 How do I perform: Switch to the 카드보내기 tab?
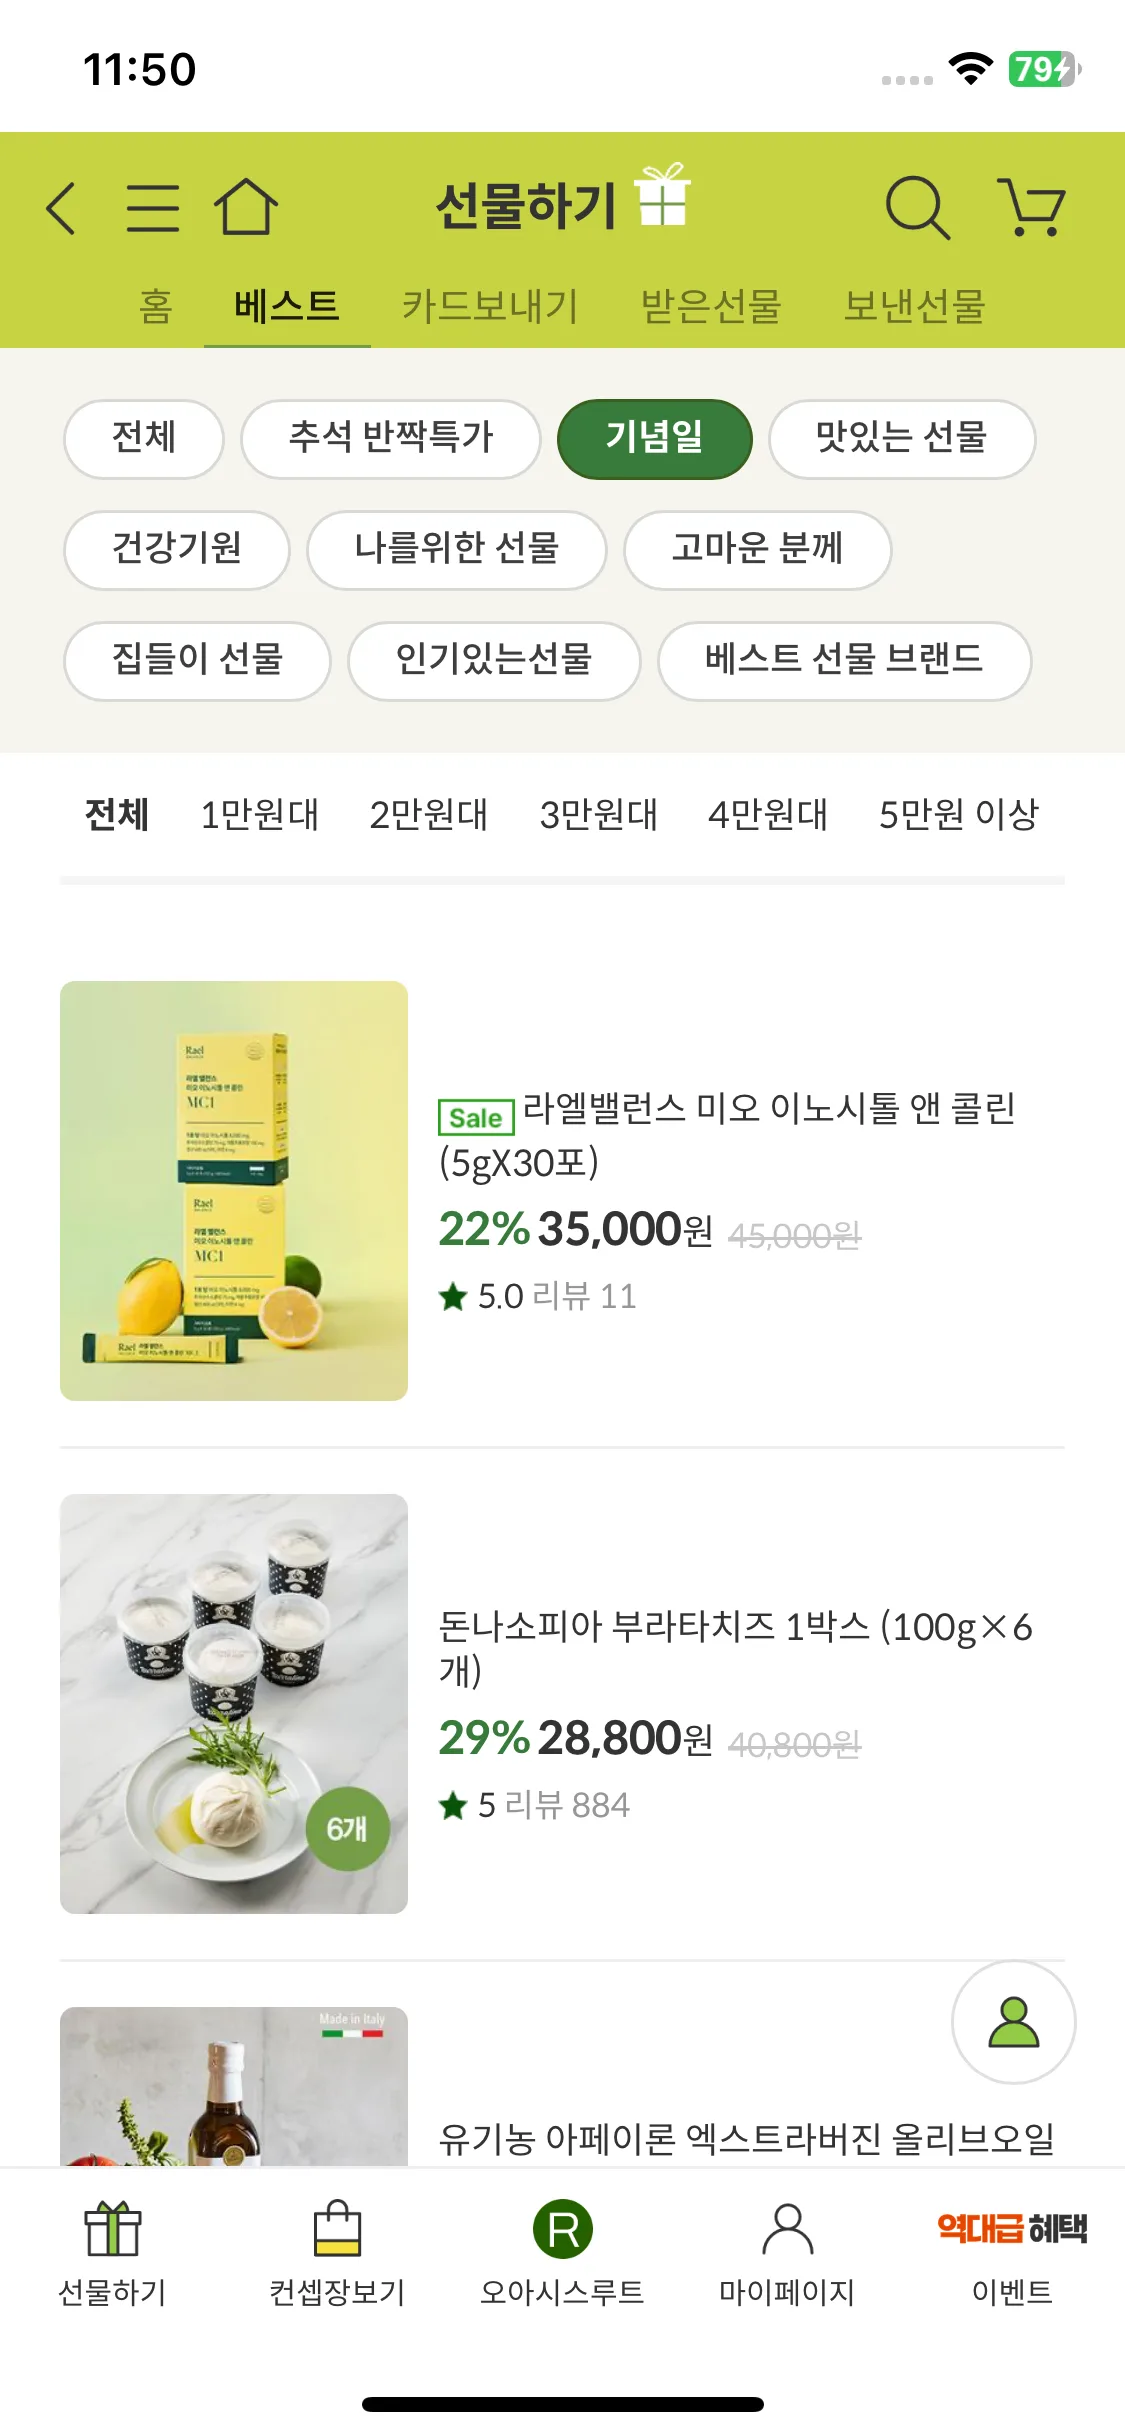(x=490, y=306)
